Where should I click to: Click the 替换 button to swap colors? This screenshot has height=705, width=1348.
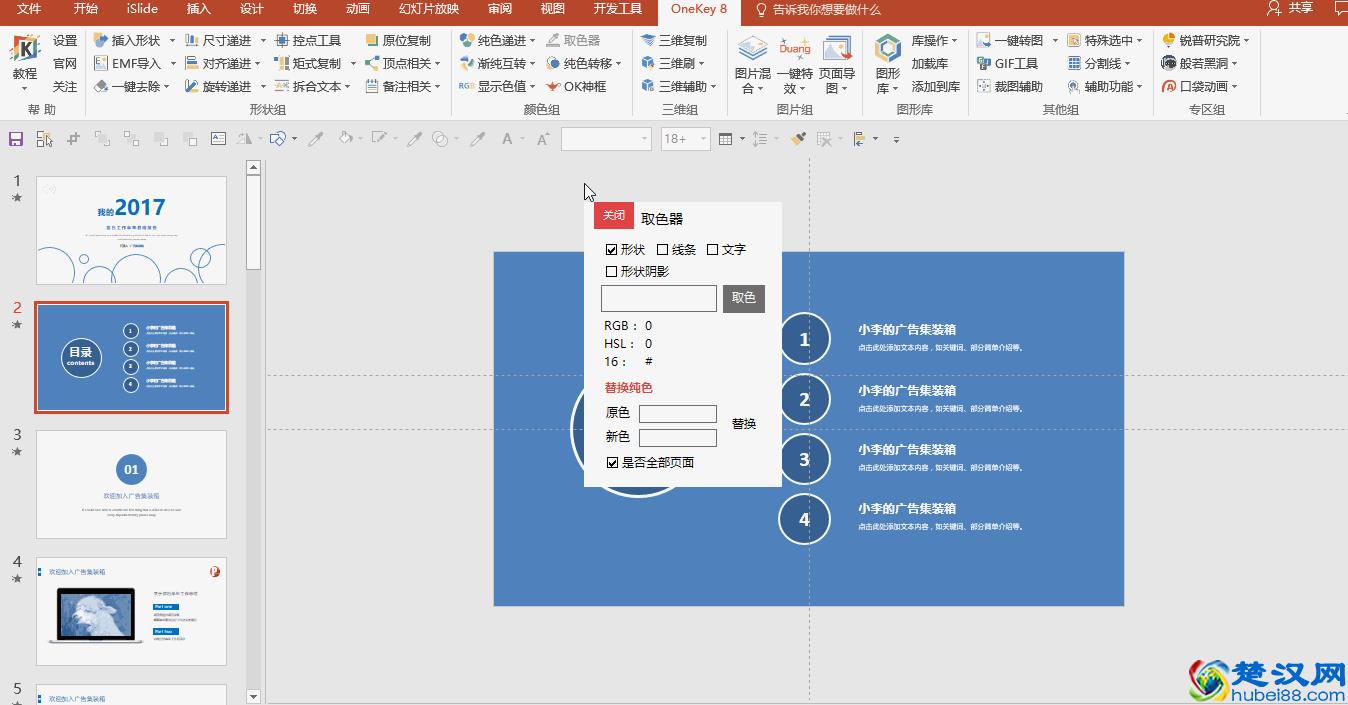coord(744,423)
